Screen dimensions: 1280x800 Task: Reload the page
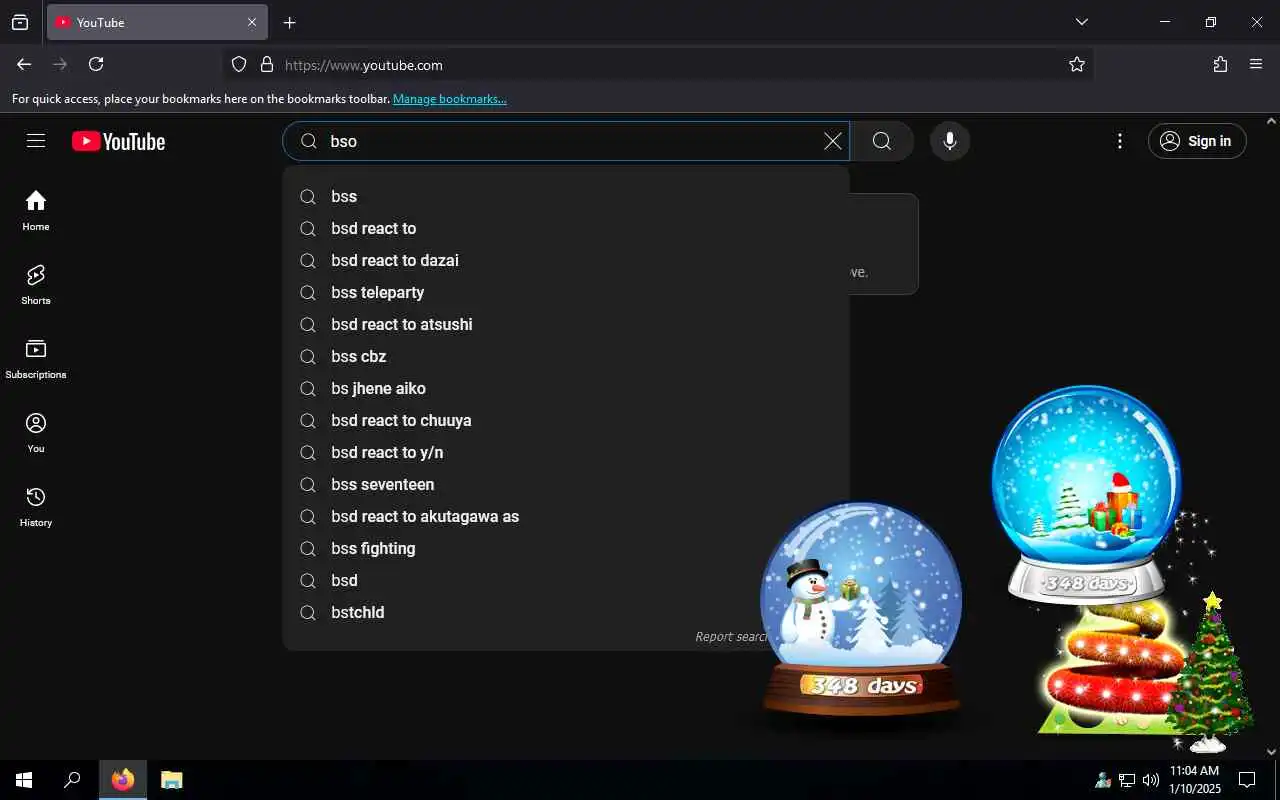coord(96,64)
